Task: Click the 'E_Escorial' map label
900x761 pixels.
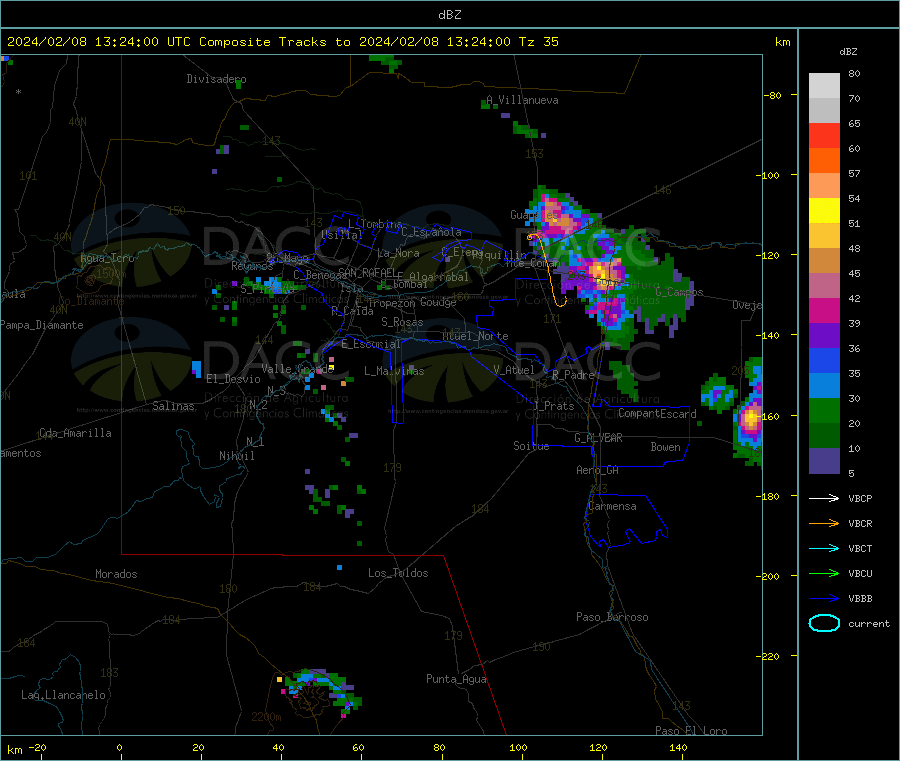Action: click(371, 344)
